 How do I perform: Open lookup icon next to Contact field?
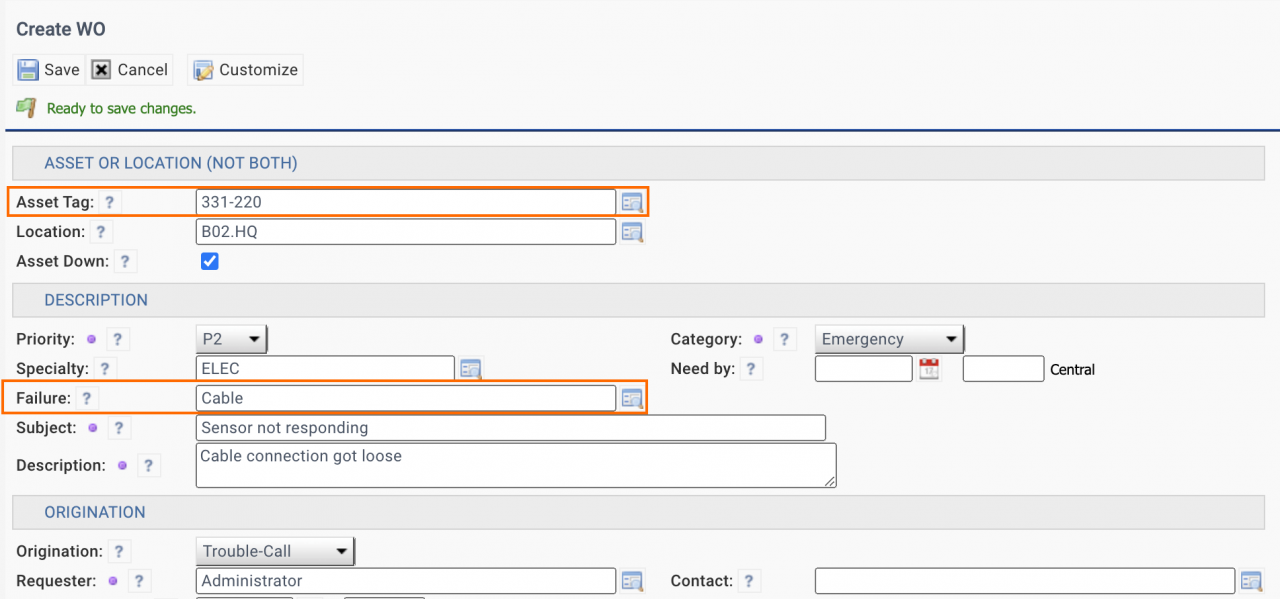[1252, 581]
